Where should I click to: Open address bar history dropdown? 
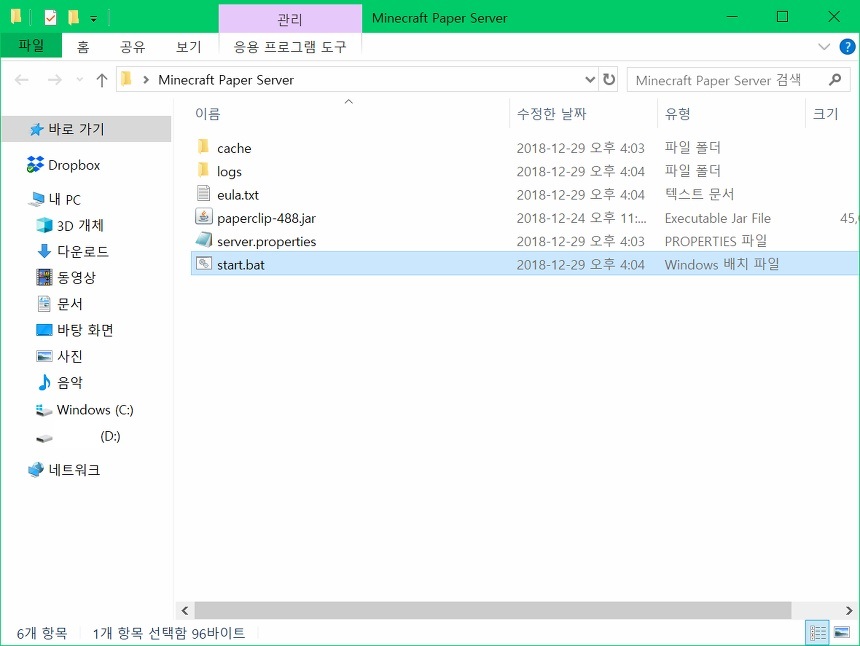click(x=590, y=80)
